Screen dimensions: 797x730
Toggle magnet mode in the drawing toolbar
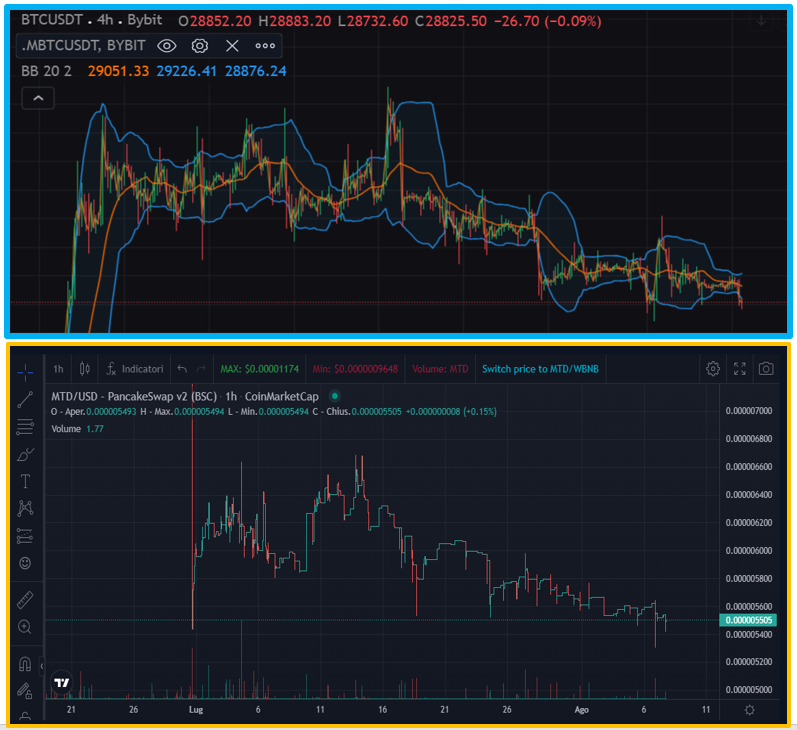(x=25, y=664)
